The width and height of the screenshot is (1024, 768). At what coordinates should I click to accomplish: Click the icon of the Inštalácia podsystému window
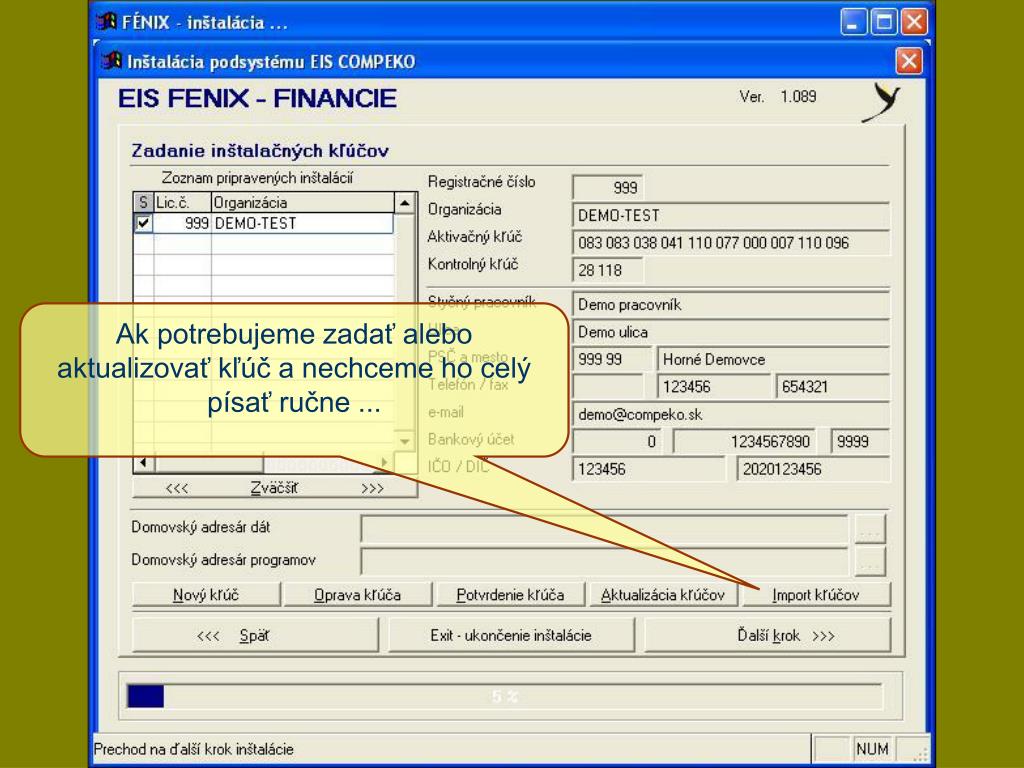[x=111, y=61]
